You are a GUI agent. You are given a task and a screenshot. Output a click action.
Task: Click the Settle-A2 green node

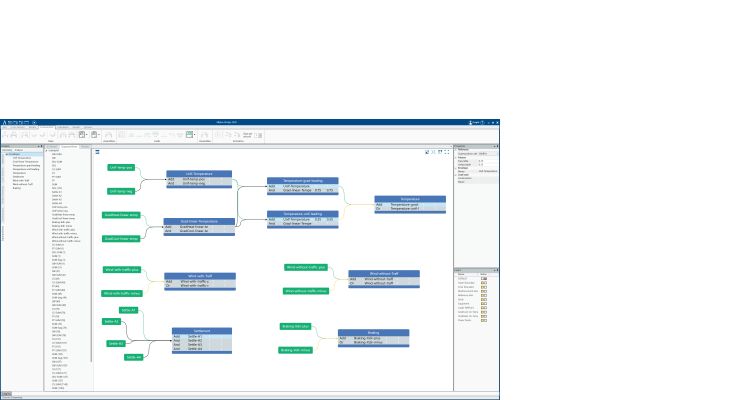pyautogui.click(x=111, y=322)
